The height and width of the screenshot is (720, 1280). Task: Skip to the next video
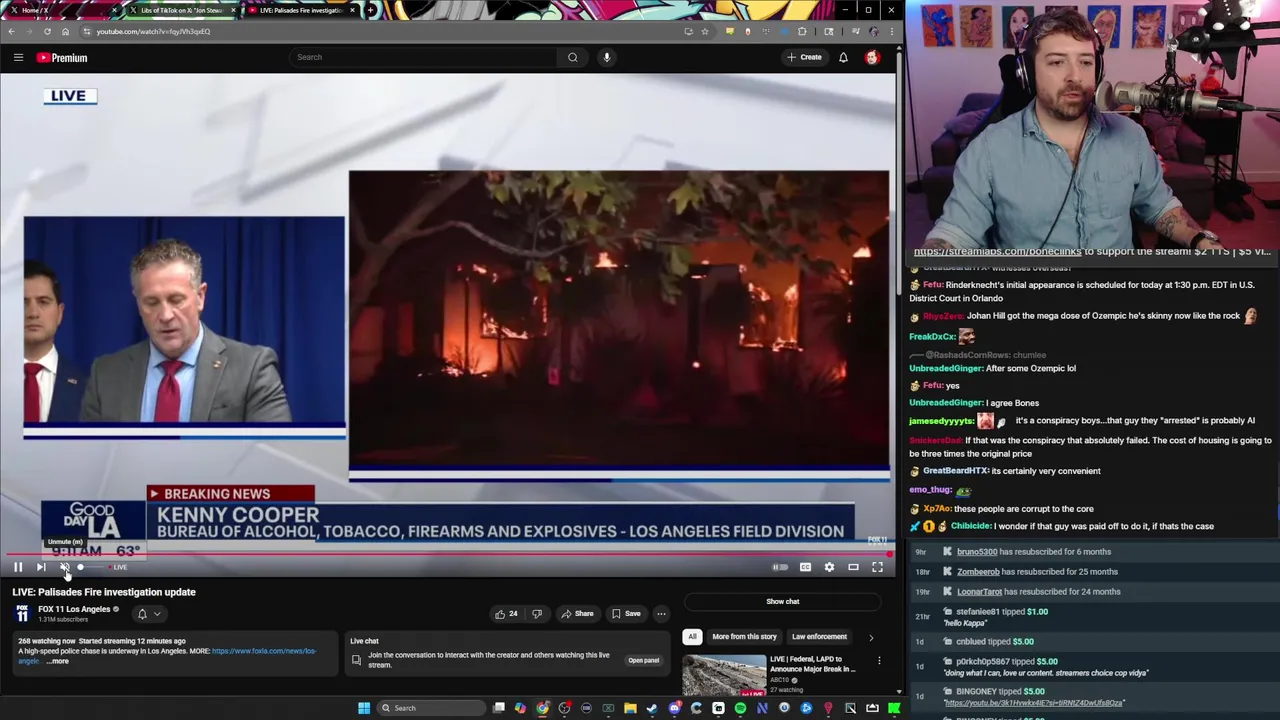tap(41, 567)
